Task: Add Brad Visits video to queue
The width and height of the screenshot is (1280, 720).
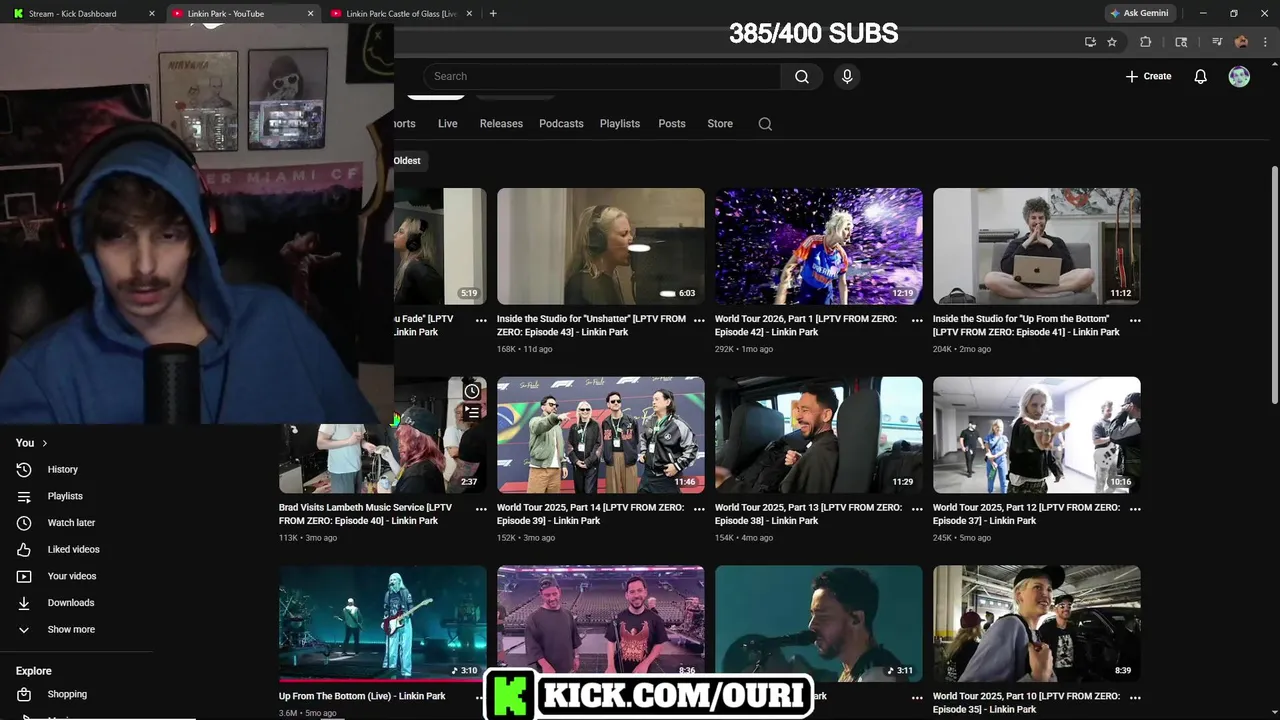Action: click(472, 412)
